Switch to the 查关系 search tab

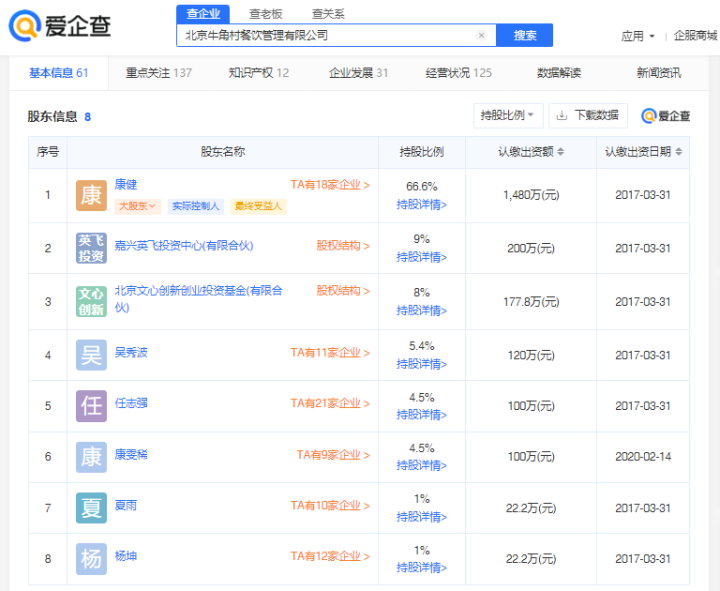[x=328, y=14]
